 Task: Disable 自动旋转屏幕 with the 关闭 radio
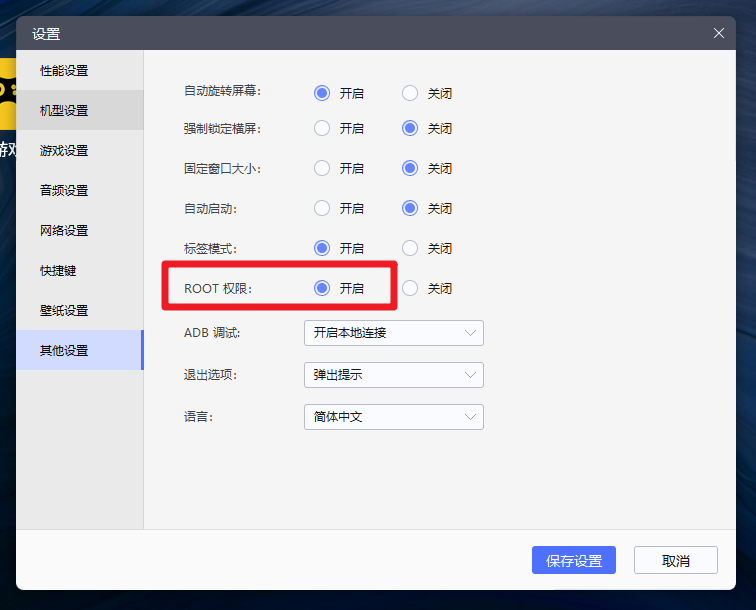(410, 93)
